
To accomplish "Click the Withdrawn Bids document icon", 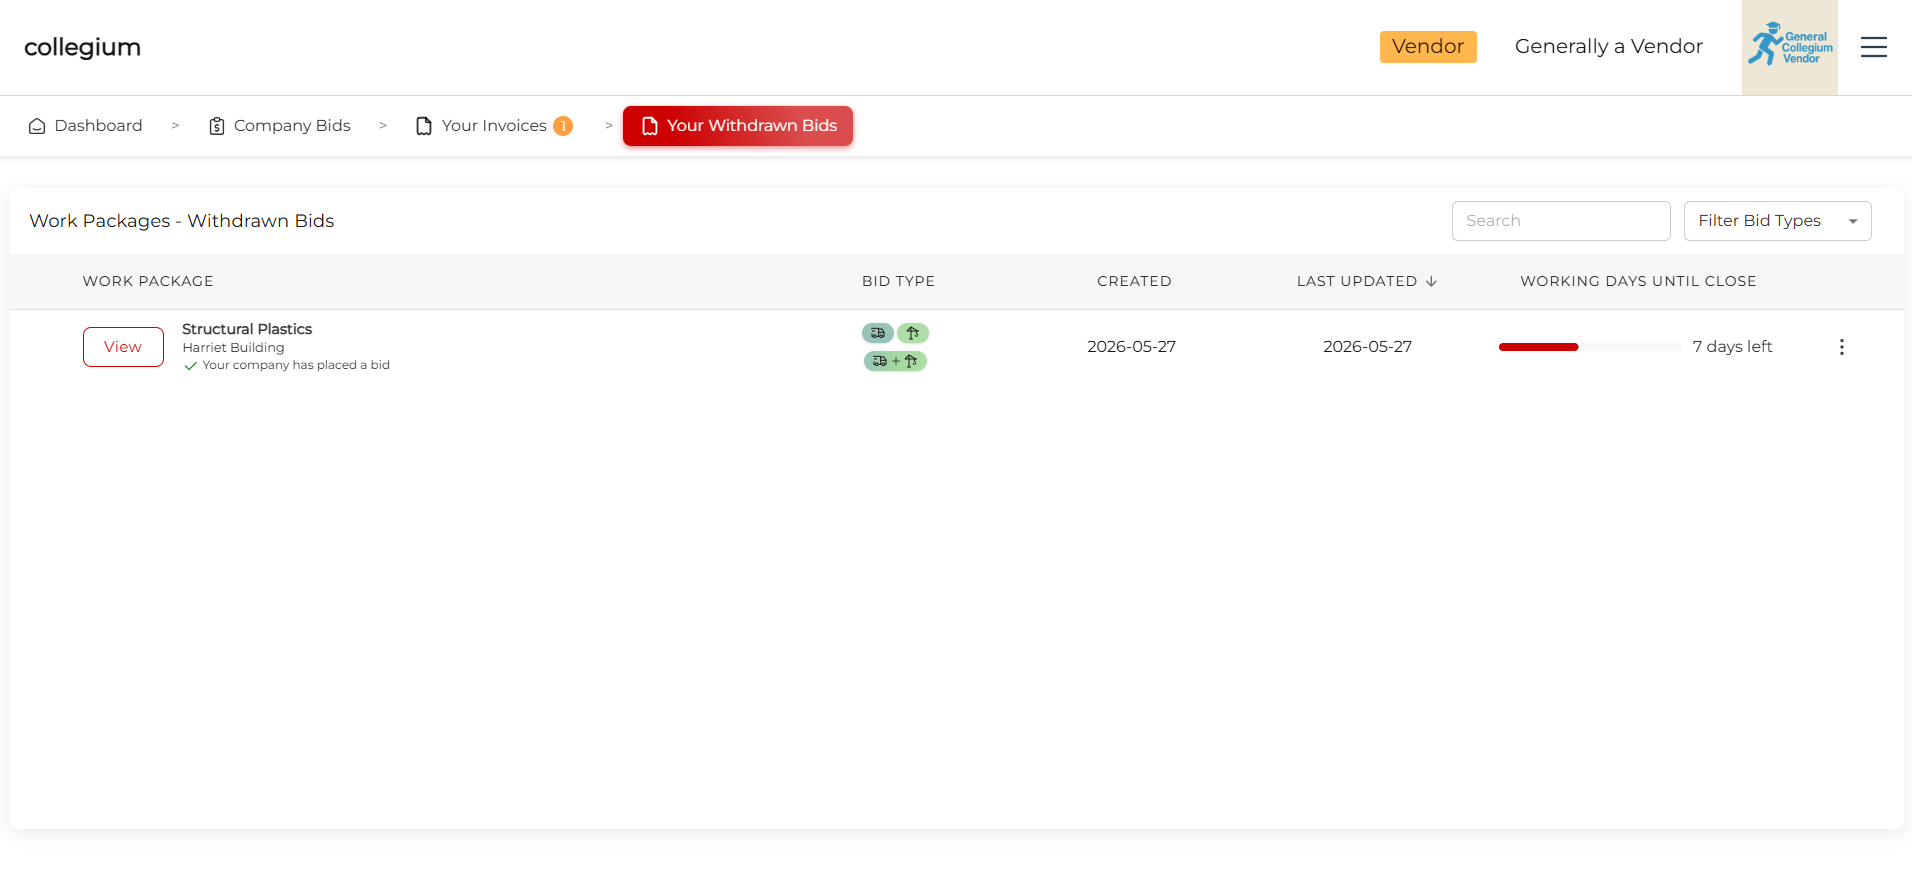I will pyautogui.click(x=649, y=126).
